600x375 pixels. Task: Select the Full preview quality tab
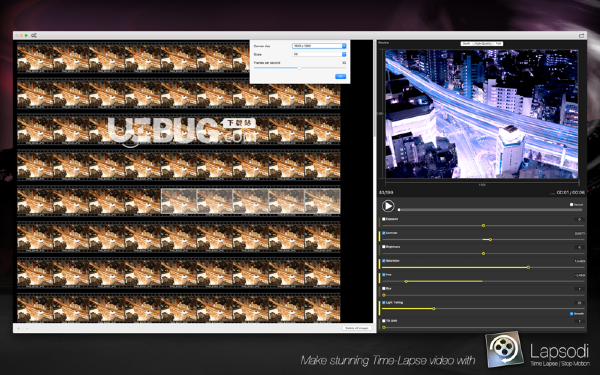coord(498,44)
